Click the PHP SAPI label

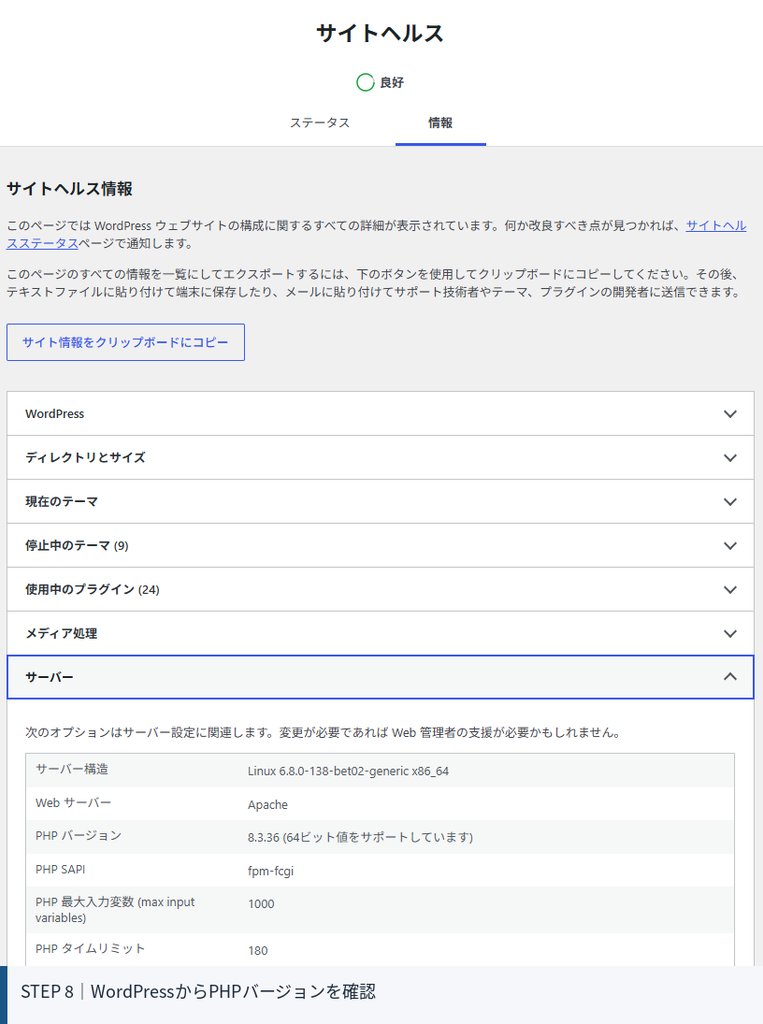(x=60, y=869)
